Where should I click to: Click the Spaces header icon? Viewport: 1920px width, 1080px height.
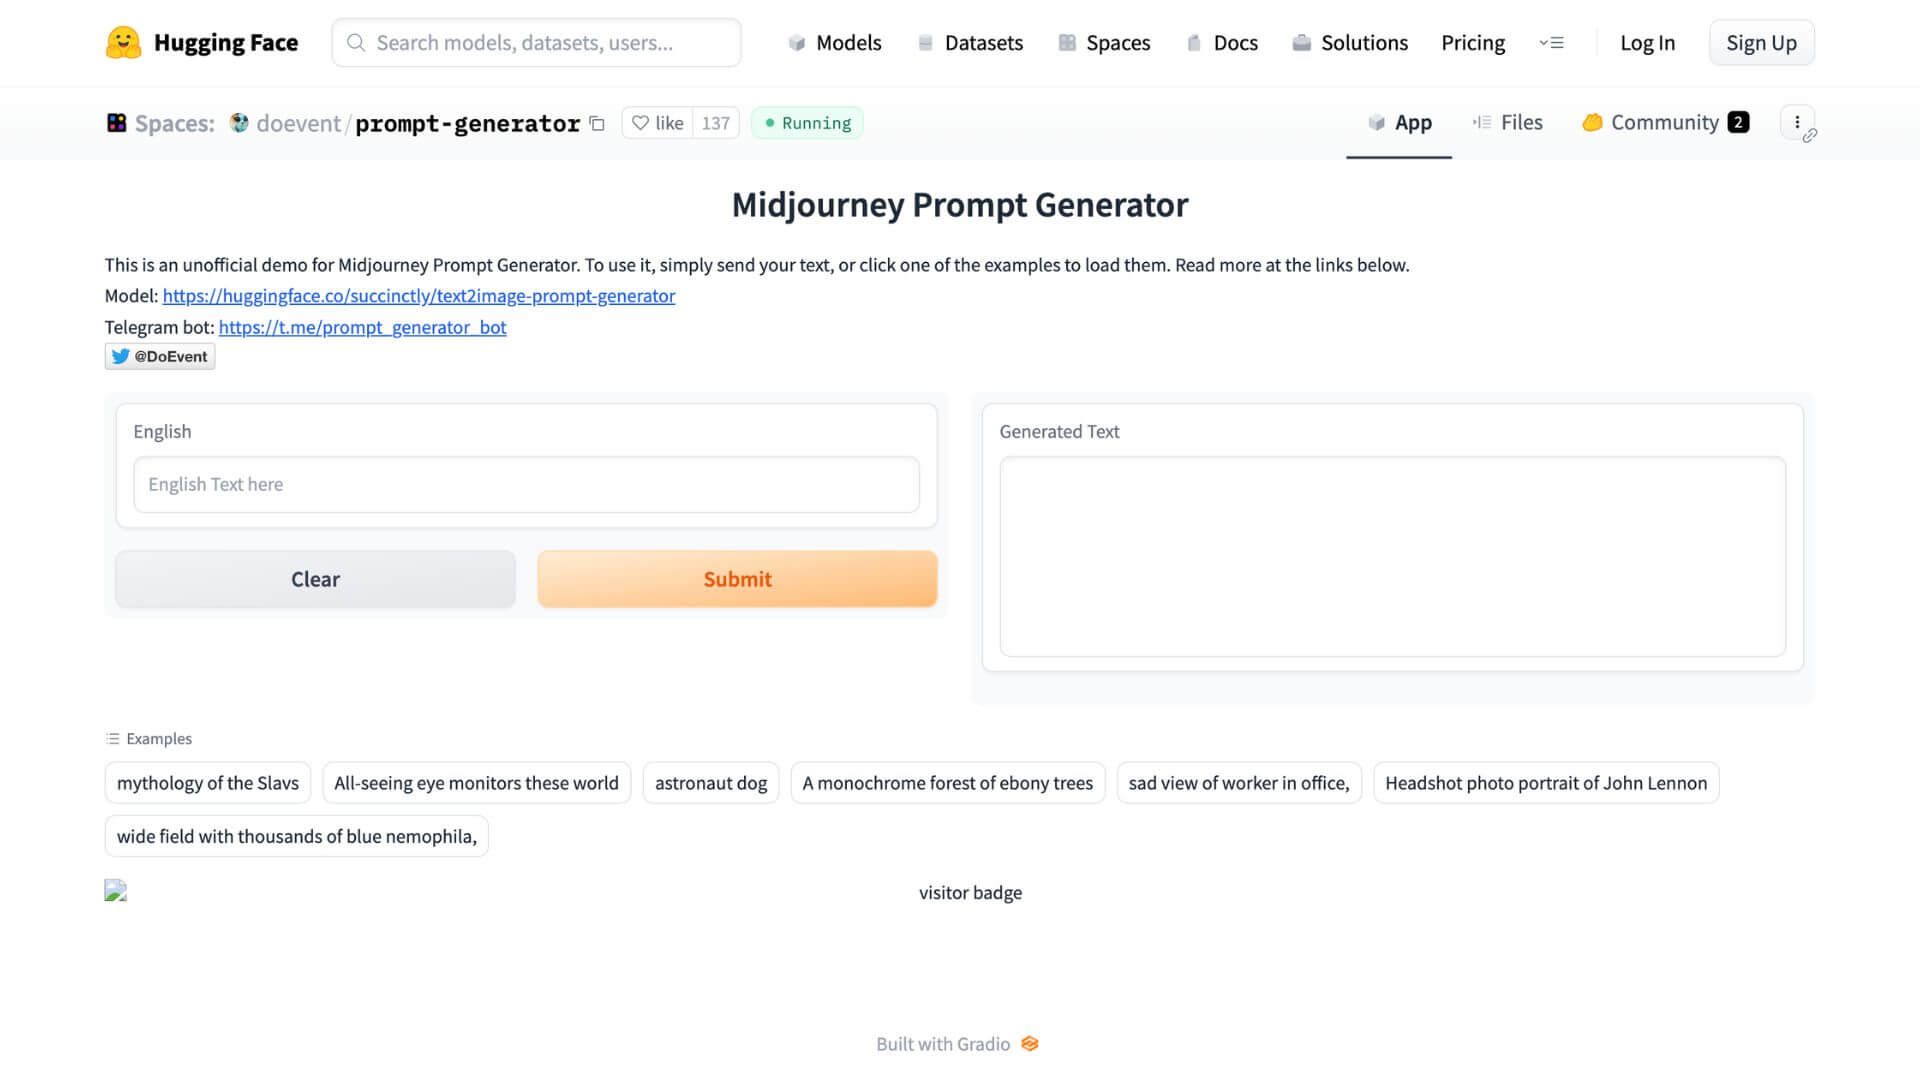click(x=117, y=123)
